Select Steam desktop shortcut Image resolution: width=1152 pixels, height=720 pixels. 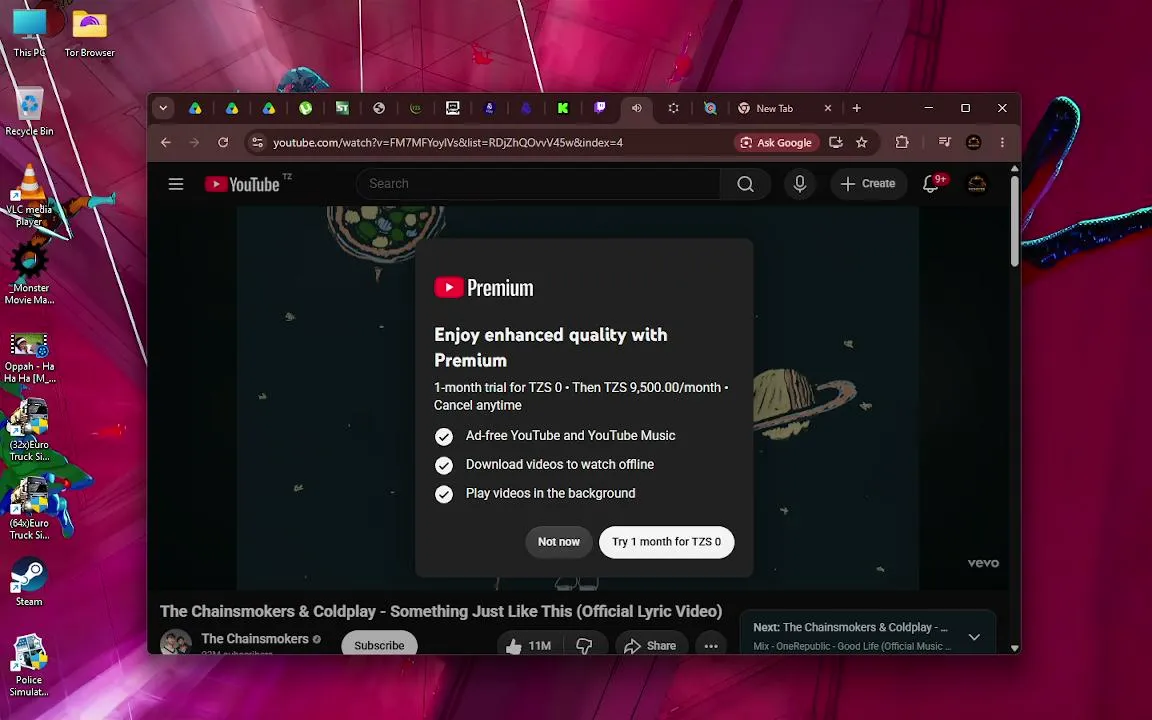pyautogui.click(x=29, y=583)
